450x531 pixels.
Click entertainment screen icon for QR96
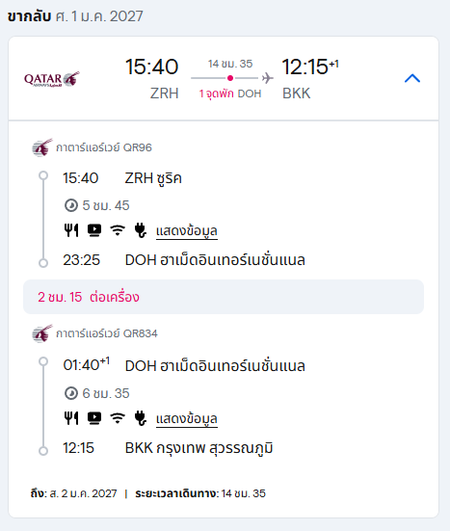(94, 230)
